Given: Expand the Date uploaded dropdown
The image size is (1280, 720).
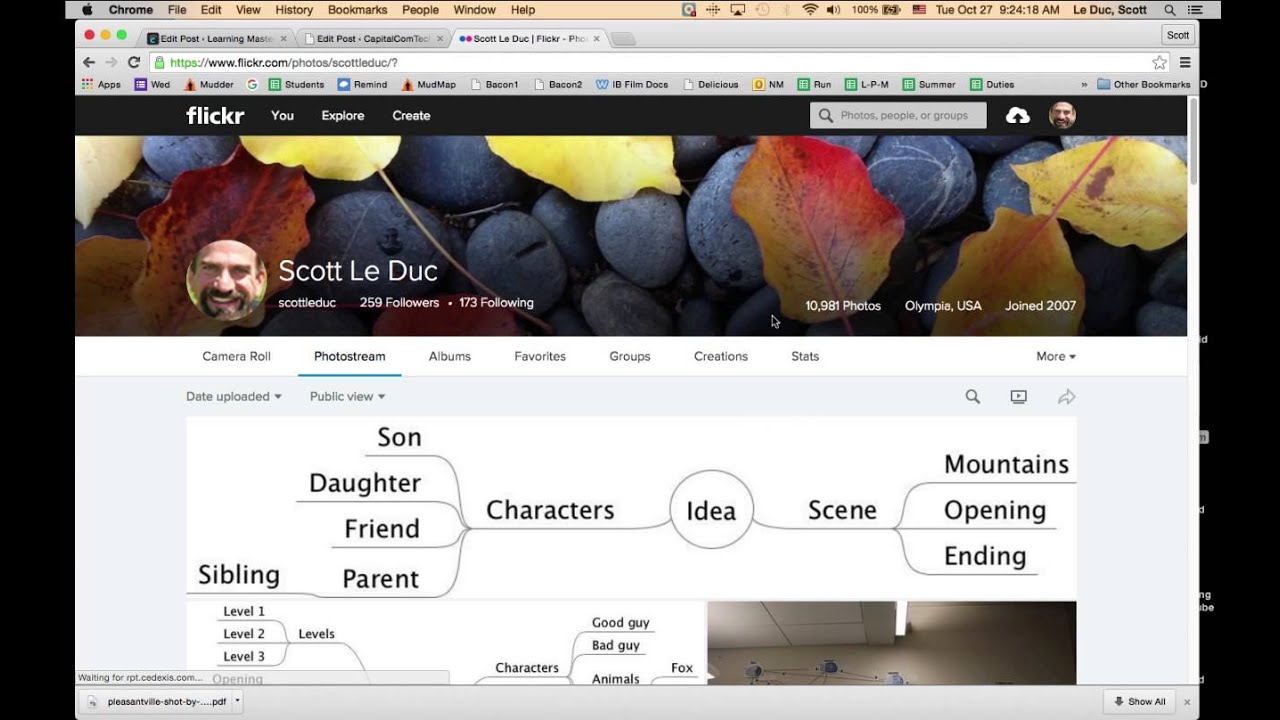Looking at the screenshot, I should tap(233, 397).
